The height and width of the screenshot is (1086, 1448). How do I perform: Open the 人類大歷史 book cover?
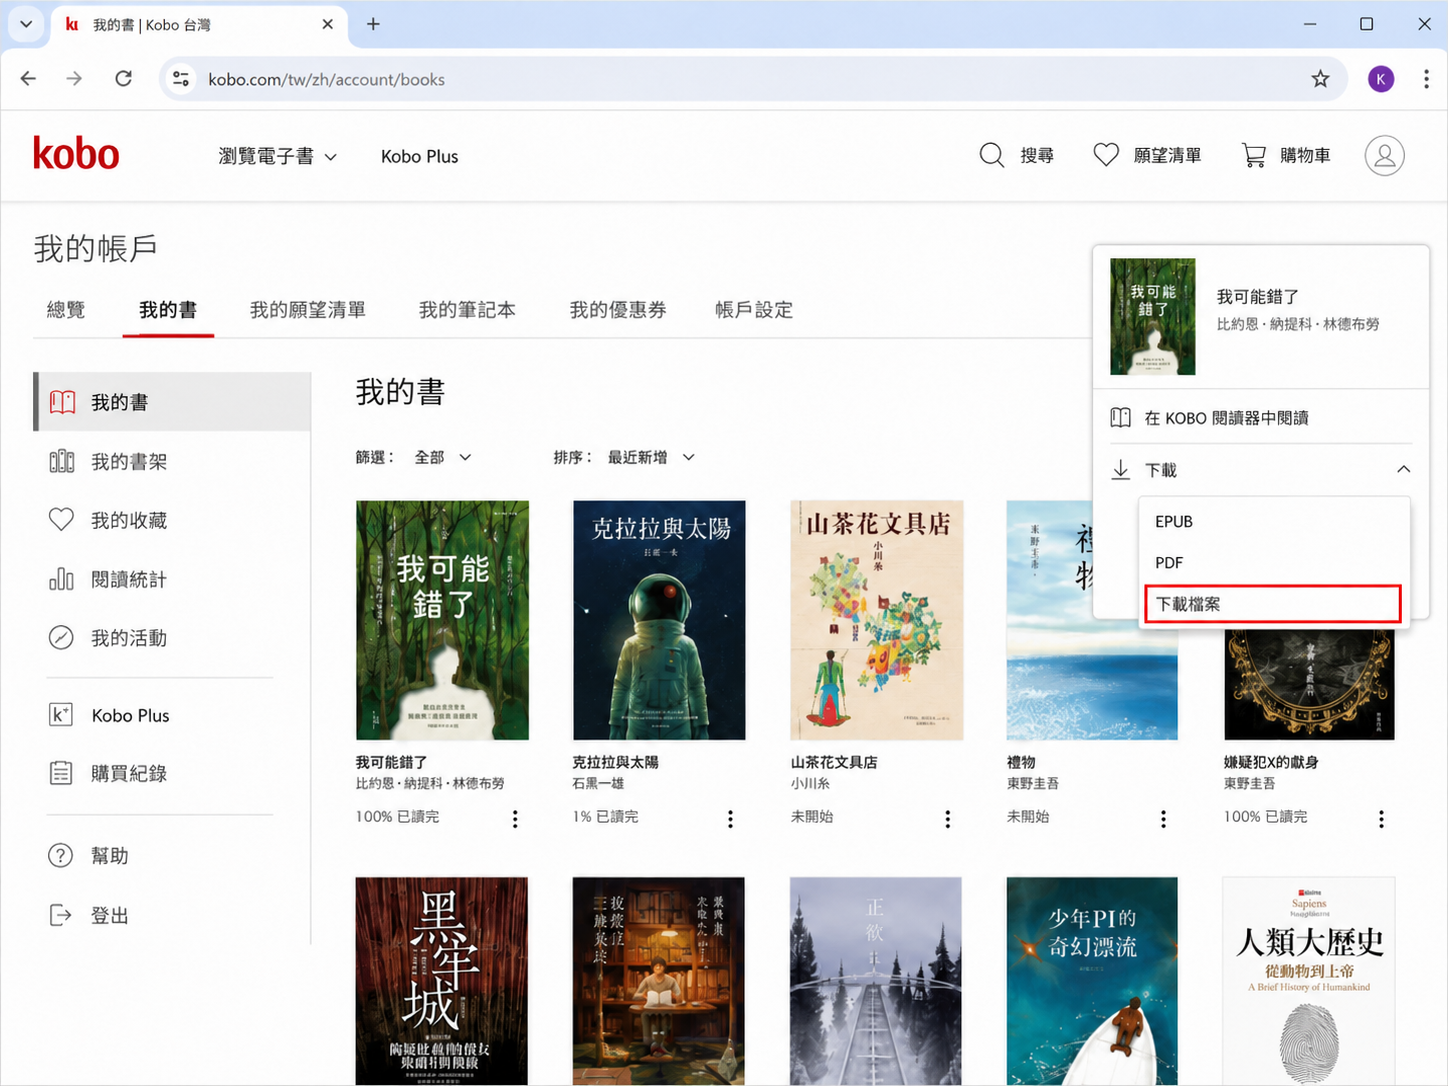1309,981
